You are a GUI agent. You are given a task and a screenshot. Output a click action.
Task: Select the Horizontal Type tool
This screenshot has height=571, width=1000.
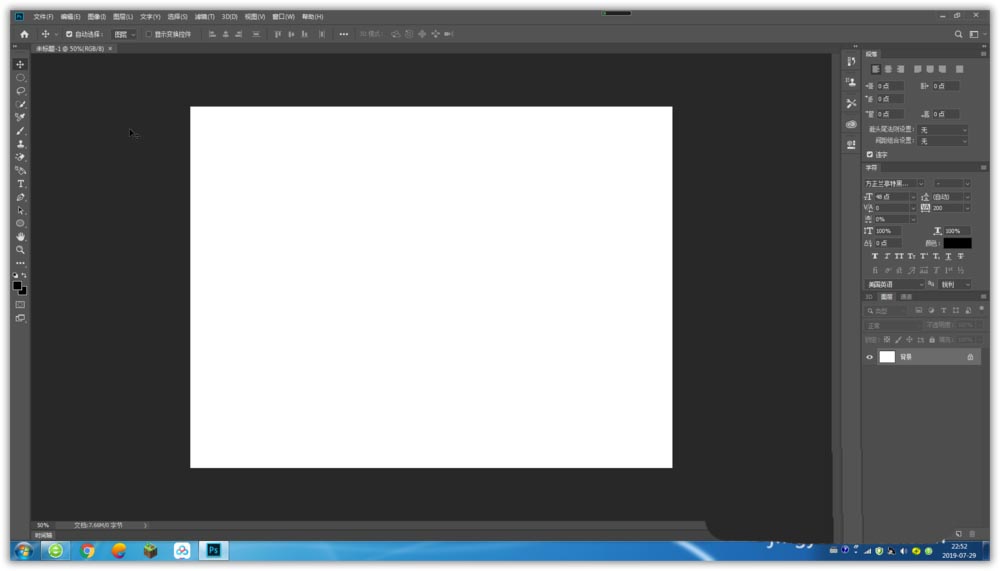tap(20, 184)
